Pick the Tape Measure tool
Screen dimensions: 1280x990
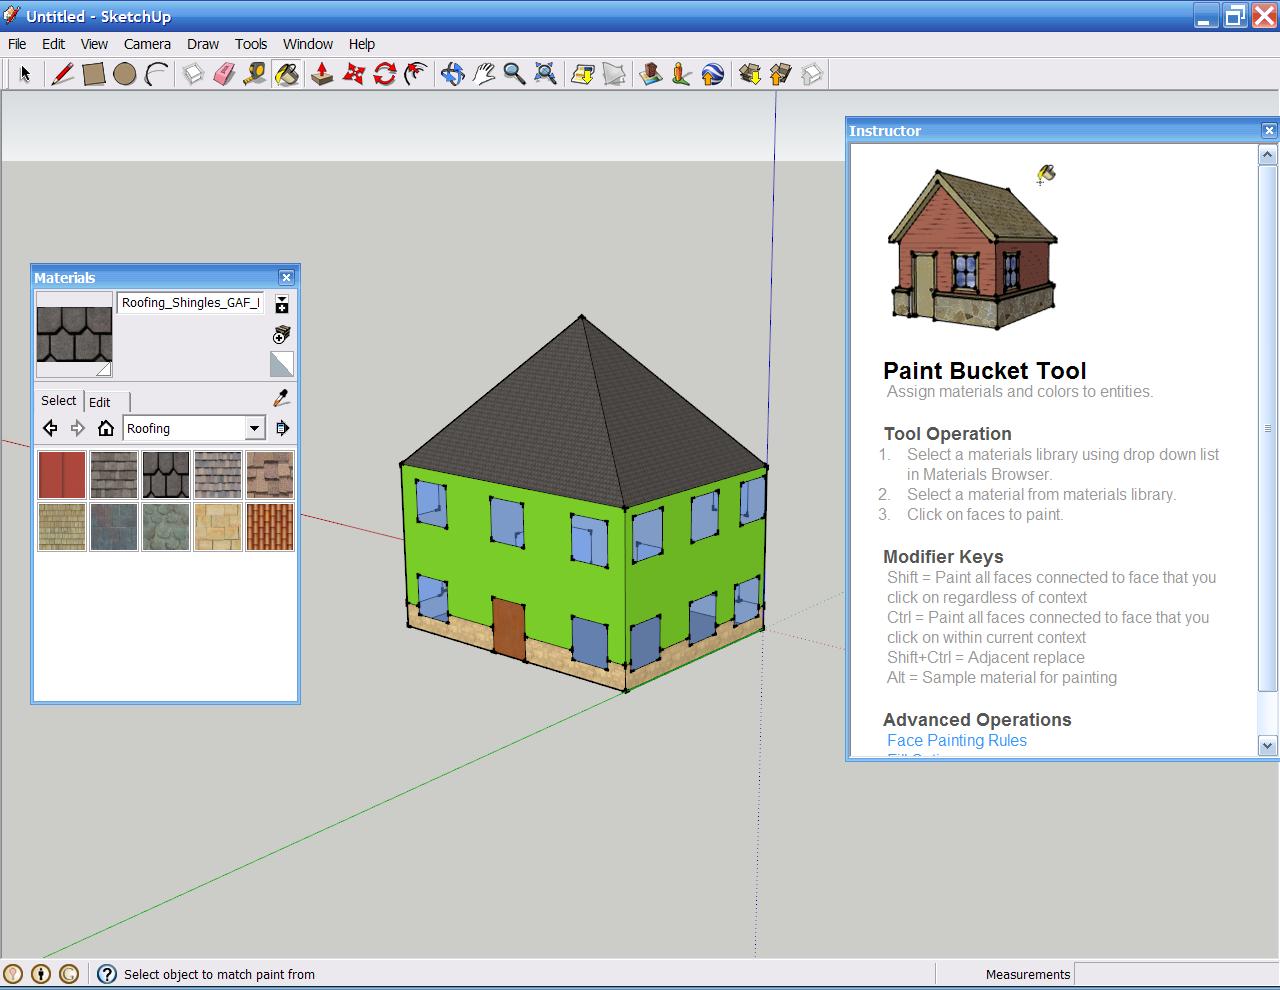tap(254, 74)
